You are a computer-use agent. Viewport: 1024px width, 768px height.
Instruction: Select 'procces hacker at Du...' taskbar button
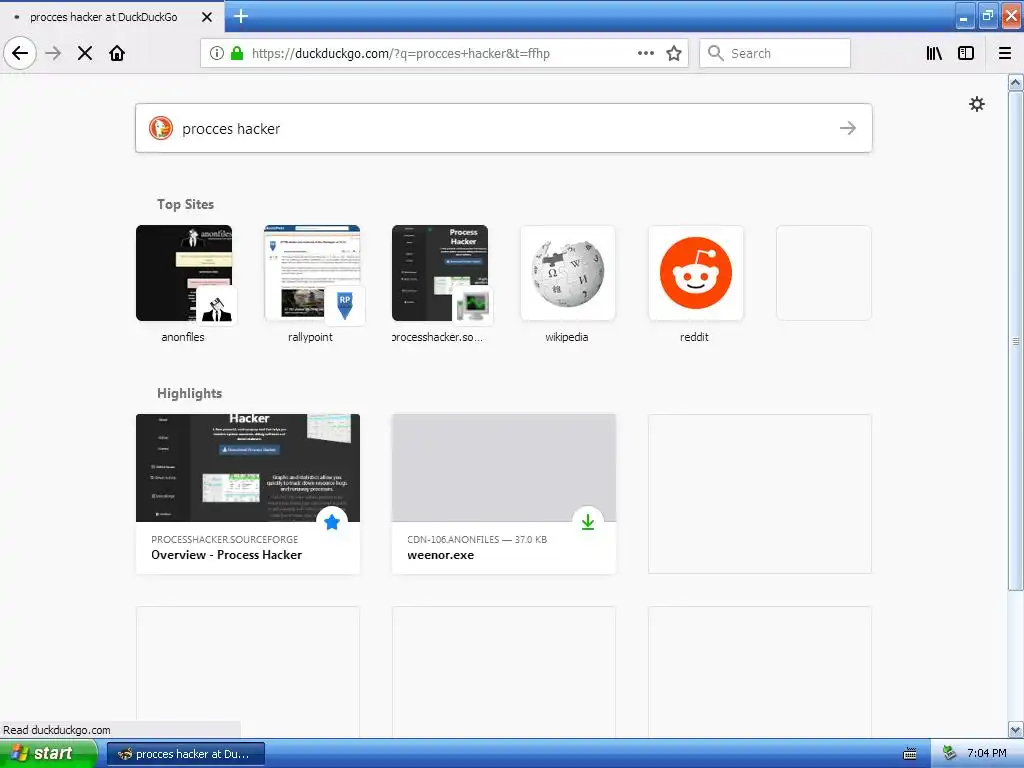pos(185,754)
